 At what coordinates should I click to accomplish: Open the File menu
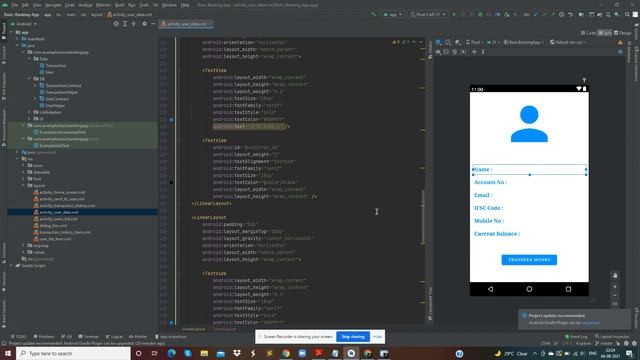coord(15,5)
